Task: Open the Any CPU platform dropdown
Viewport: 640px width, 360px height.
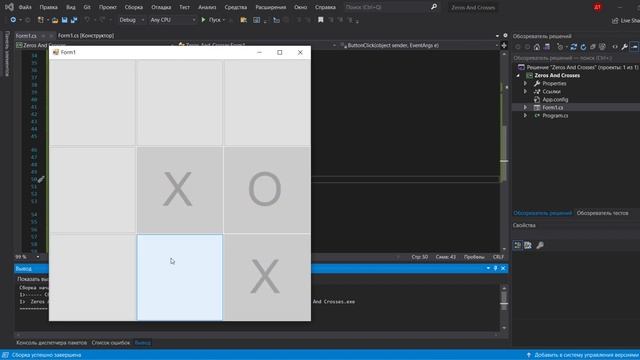Action: pos(194,20)
